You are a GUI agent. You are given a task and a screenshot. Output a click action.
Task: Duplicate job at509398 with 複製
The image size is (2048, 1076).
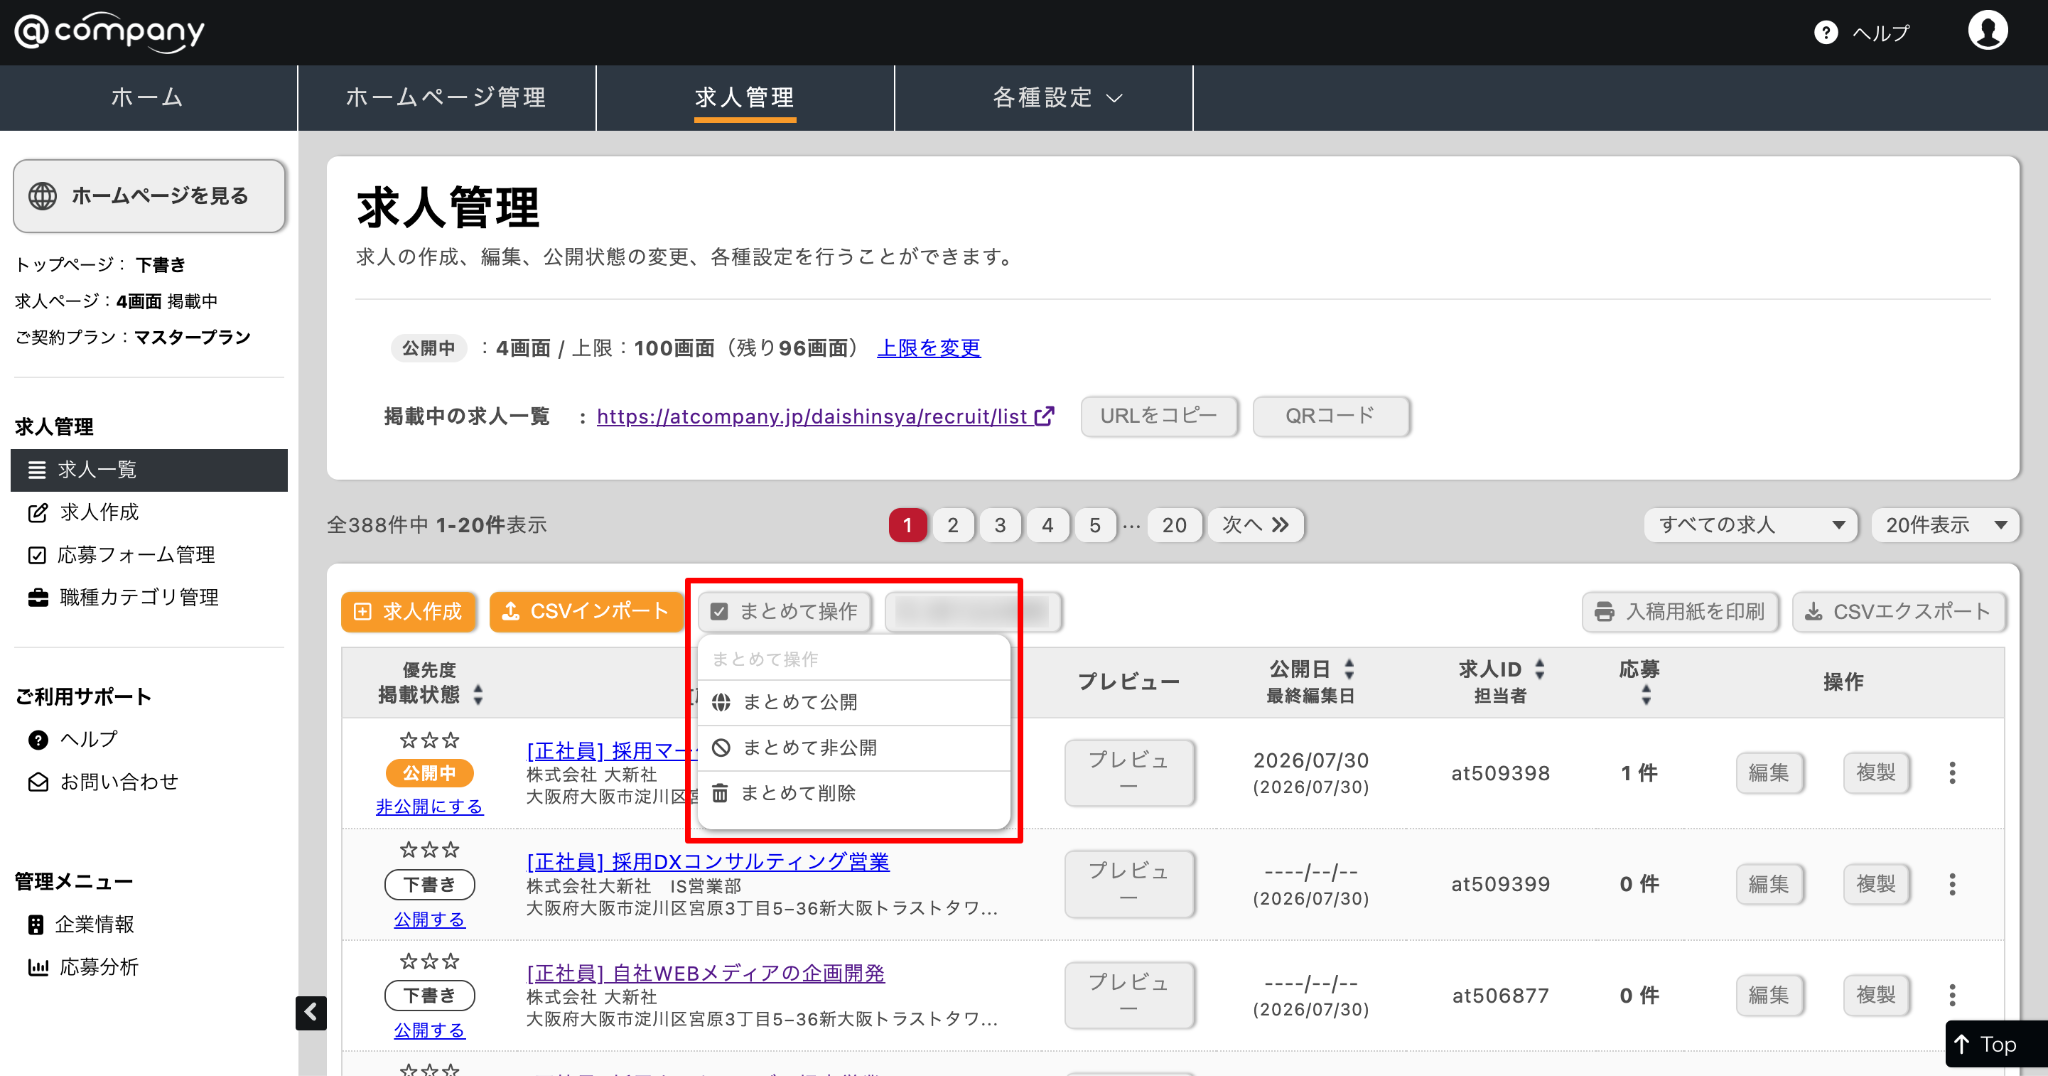coord(1877,773)
